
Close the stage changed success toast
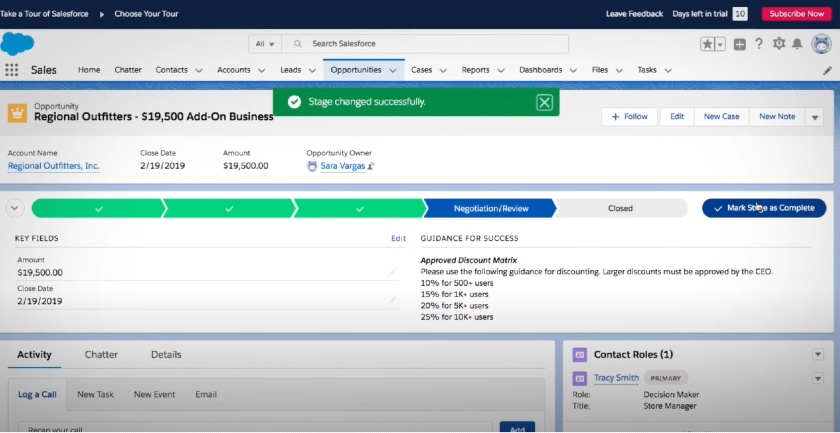pyautogui.click(x=544, y=102)
